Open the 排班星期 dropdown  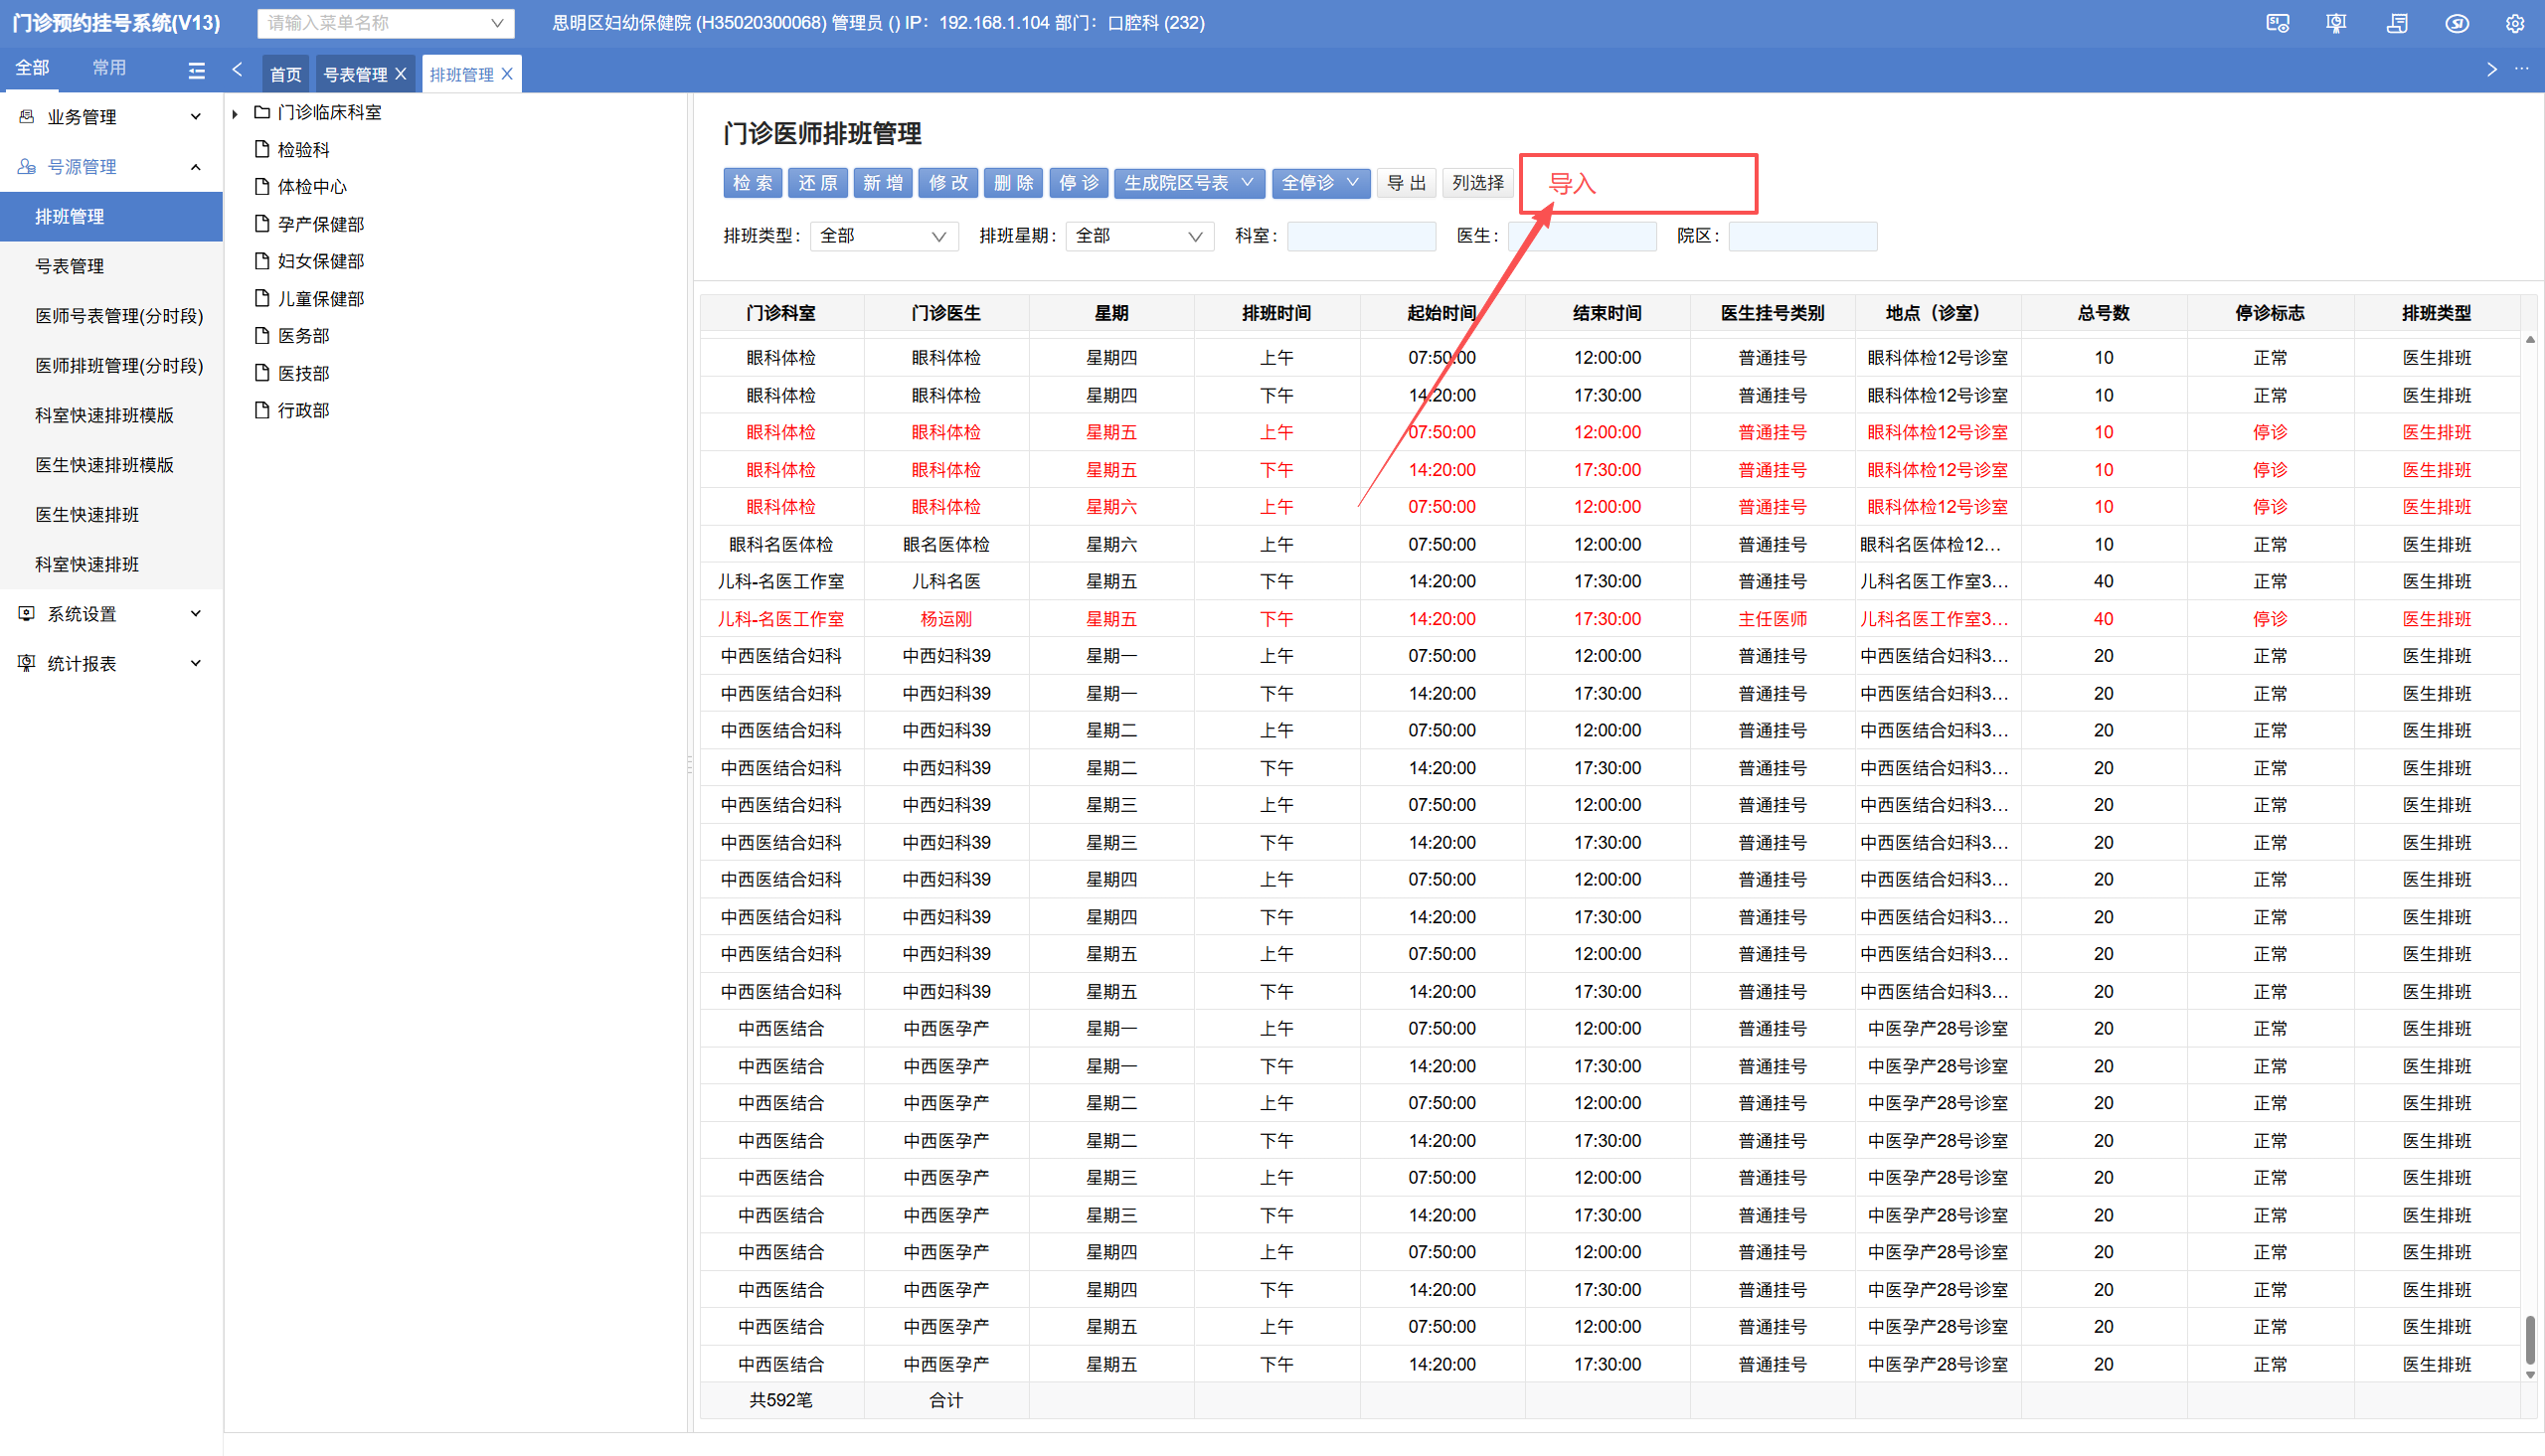(1139, 236)
